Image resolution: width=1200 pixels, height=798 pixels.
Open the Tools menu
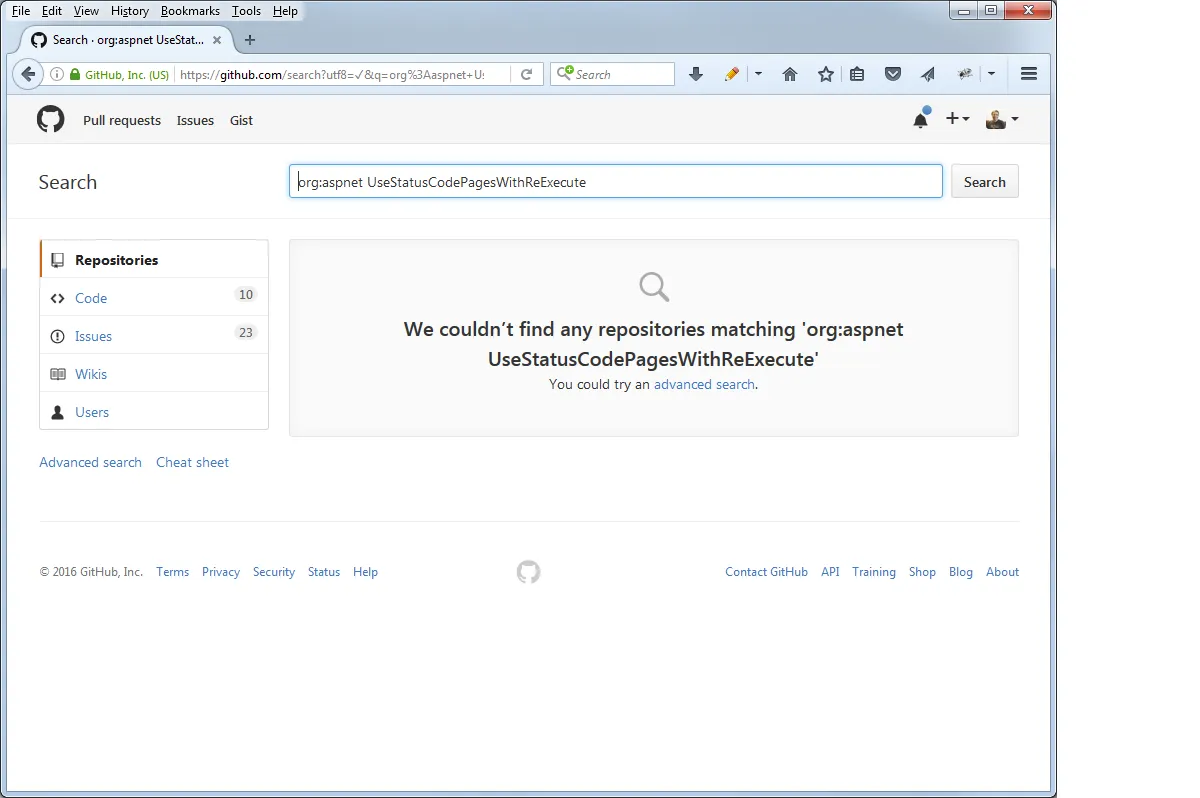246,11
